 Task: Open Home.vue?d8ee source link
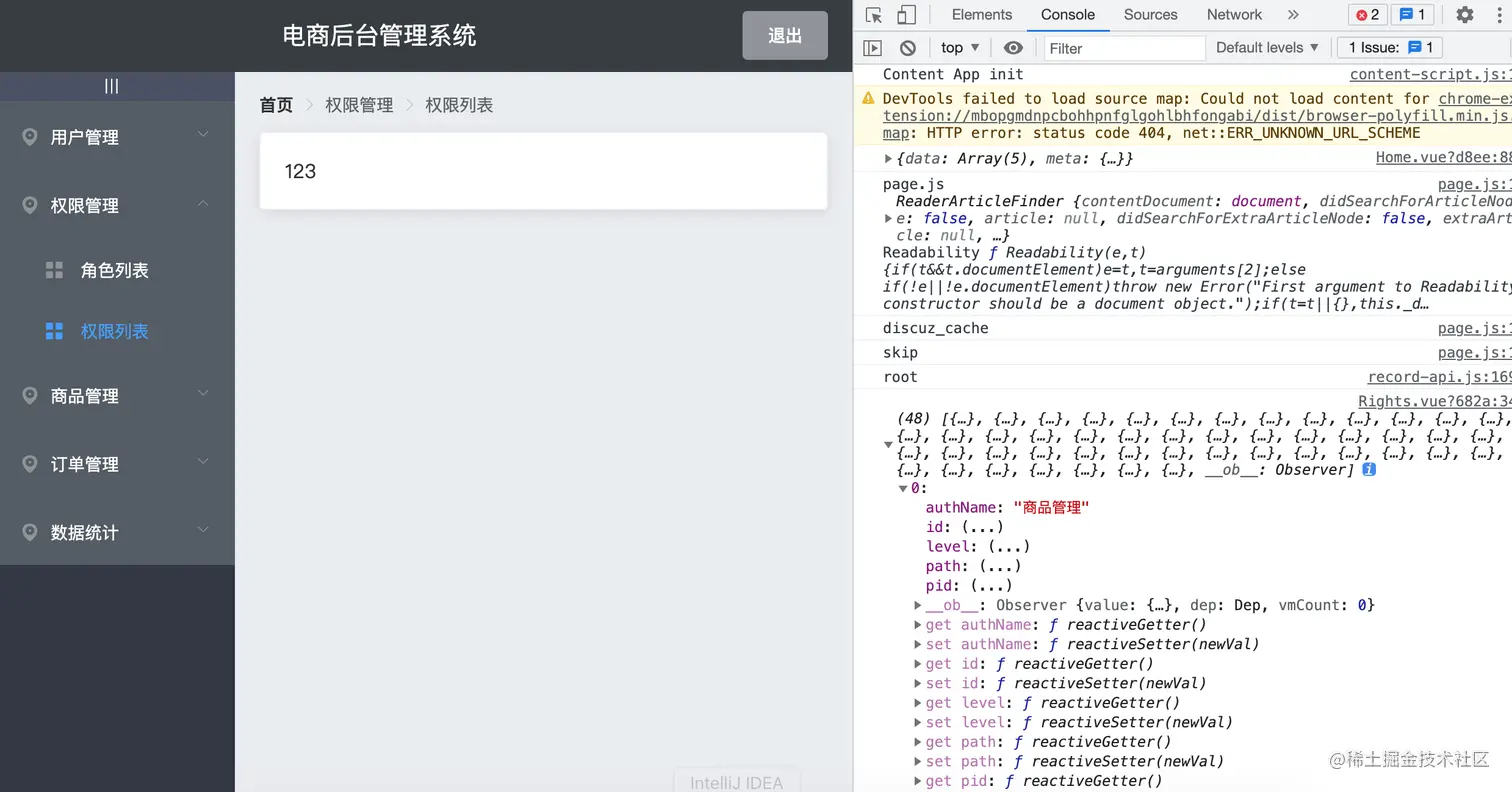tap(1443, 159)
